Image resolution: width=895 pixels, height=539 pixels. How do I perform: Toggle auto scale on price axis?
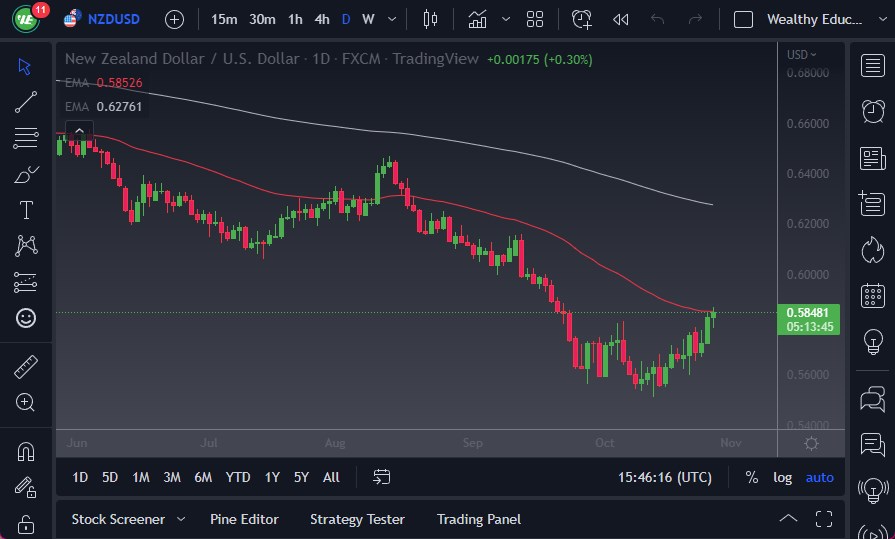[x=819, y=477]
